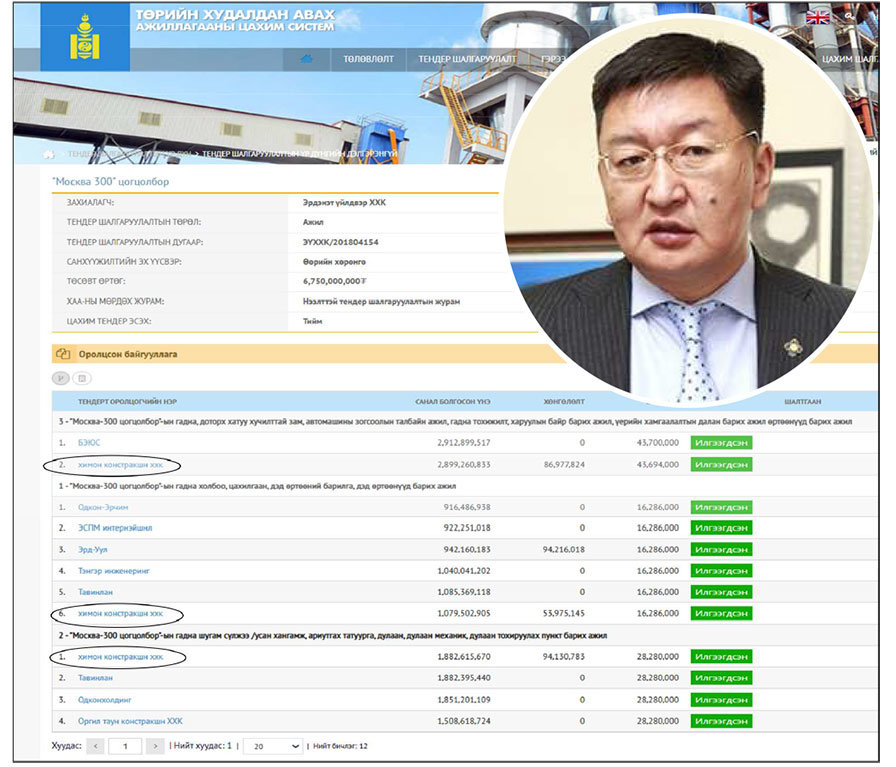Open the rows-per-page dropdown showing 20

(x=273, y=746)
